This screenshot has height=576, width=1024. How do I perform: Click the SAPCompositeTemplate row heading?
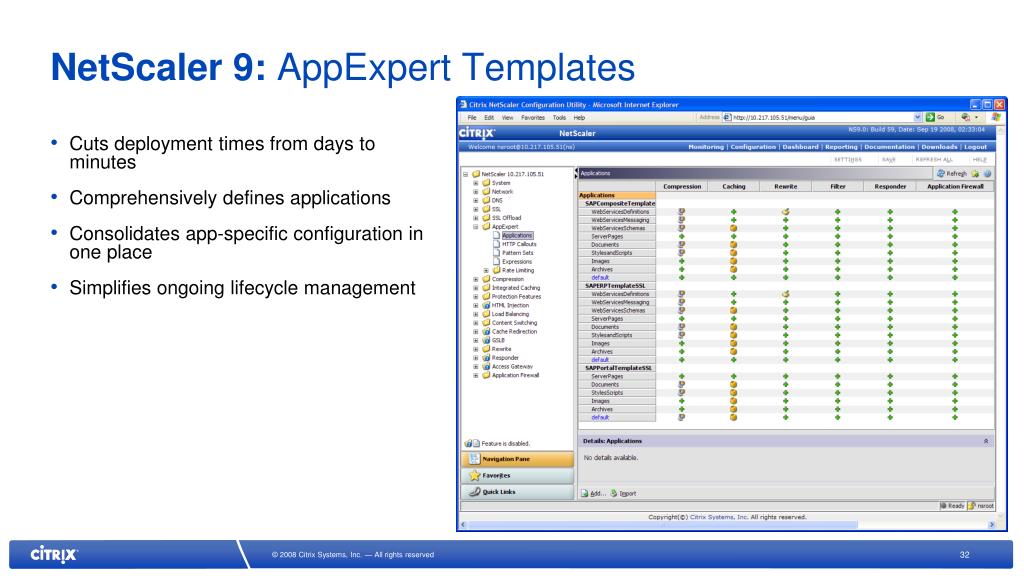(620, 204)
